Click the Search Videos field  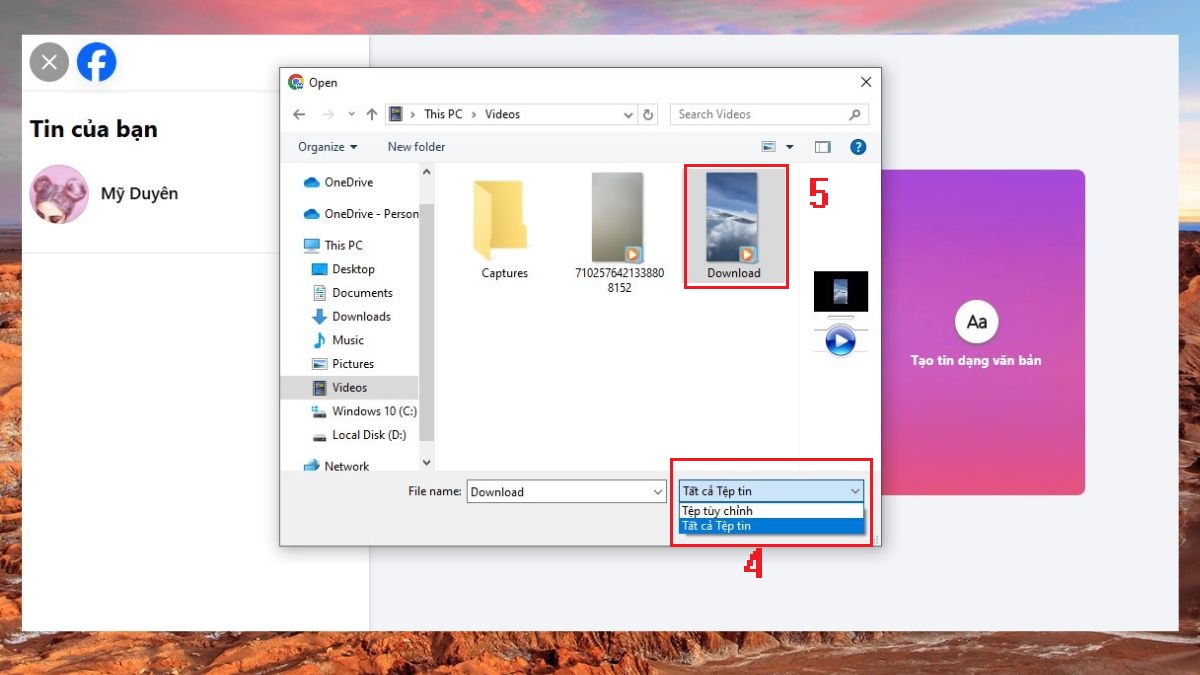point(769,114)
